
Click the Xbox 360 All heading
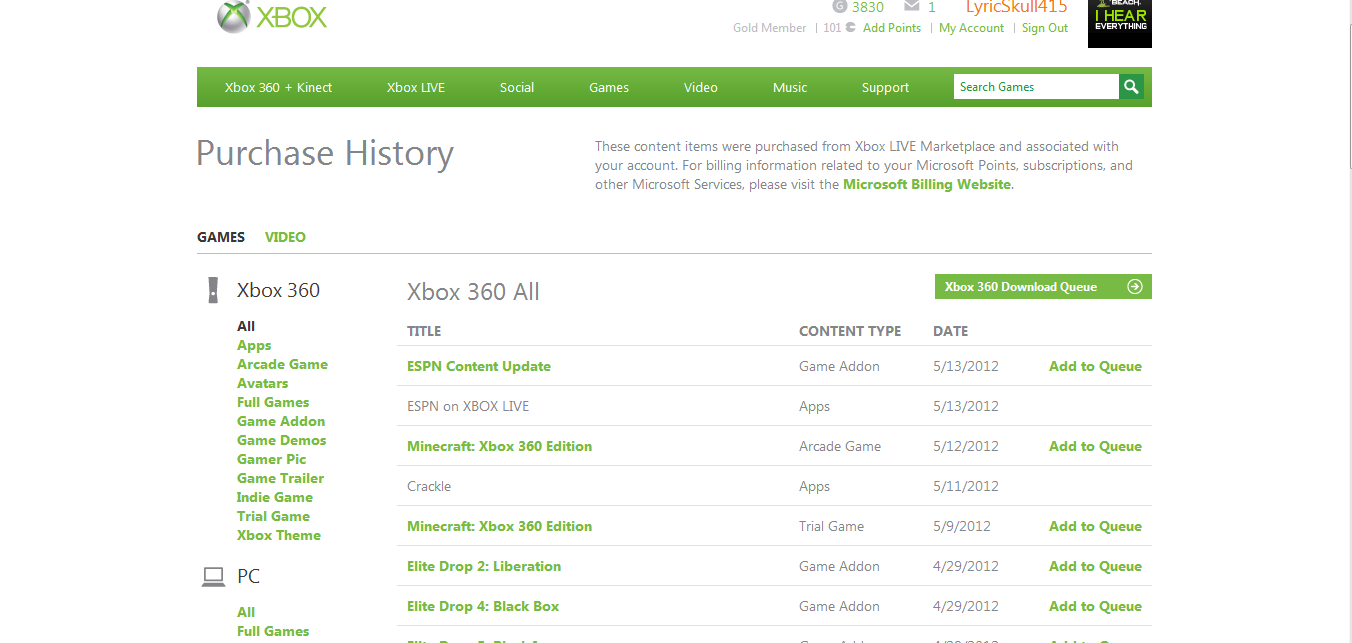click(x=473, y=292)
